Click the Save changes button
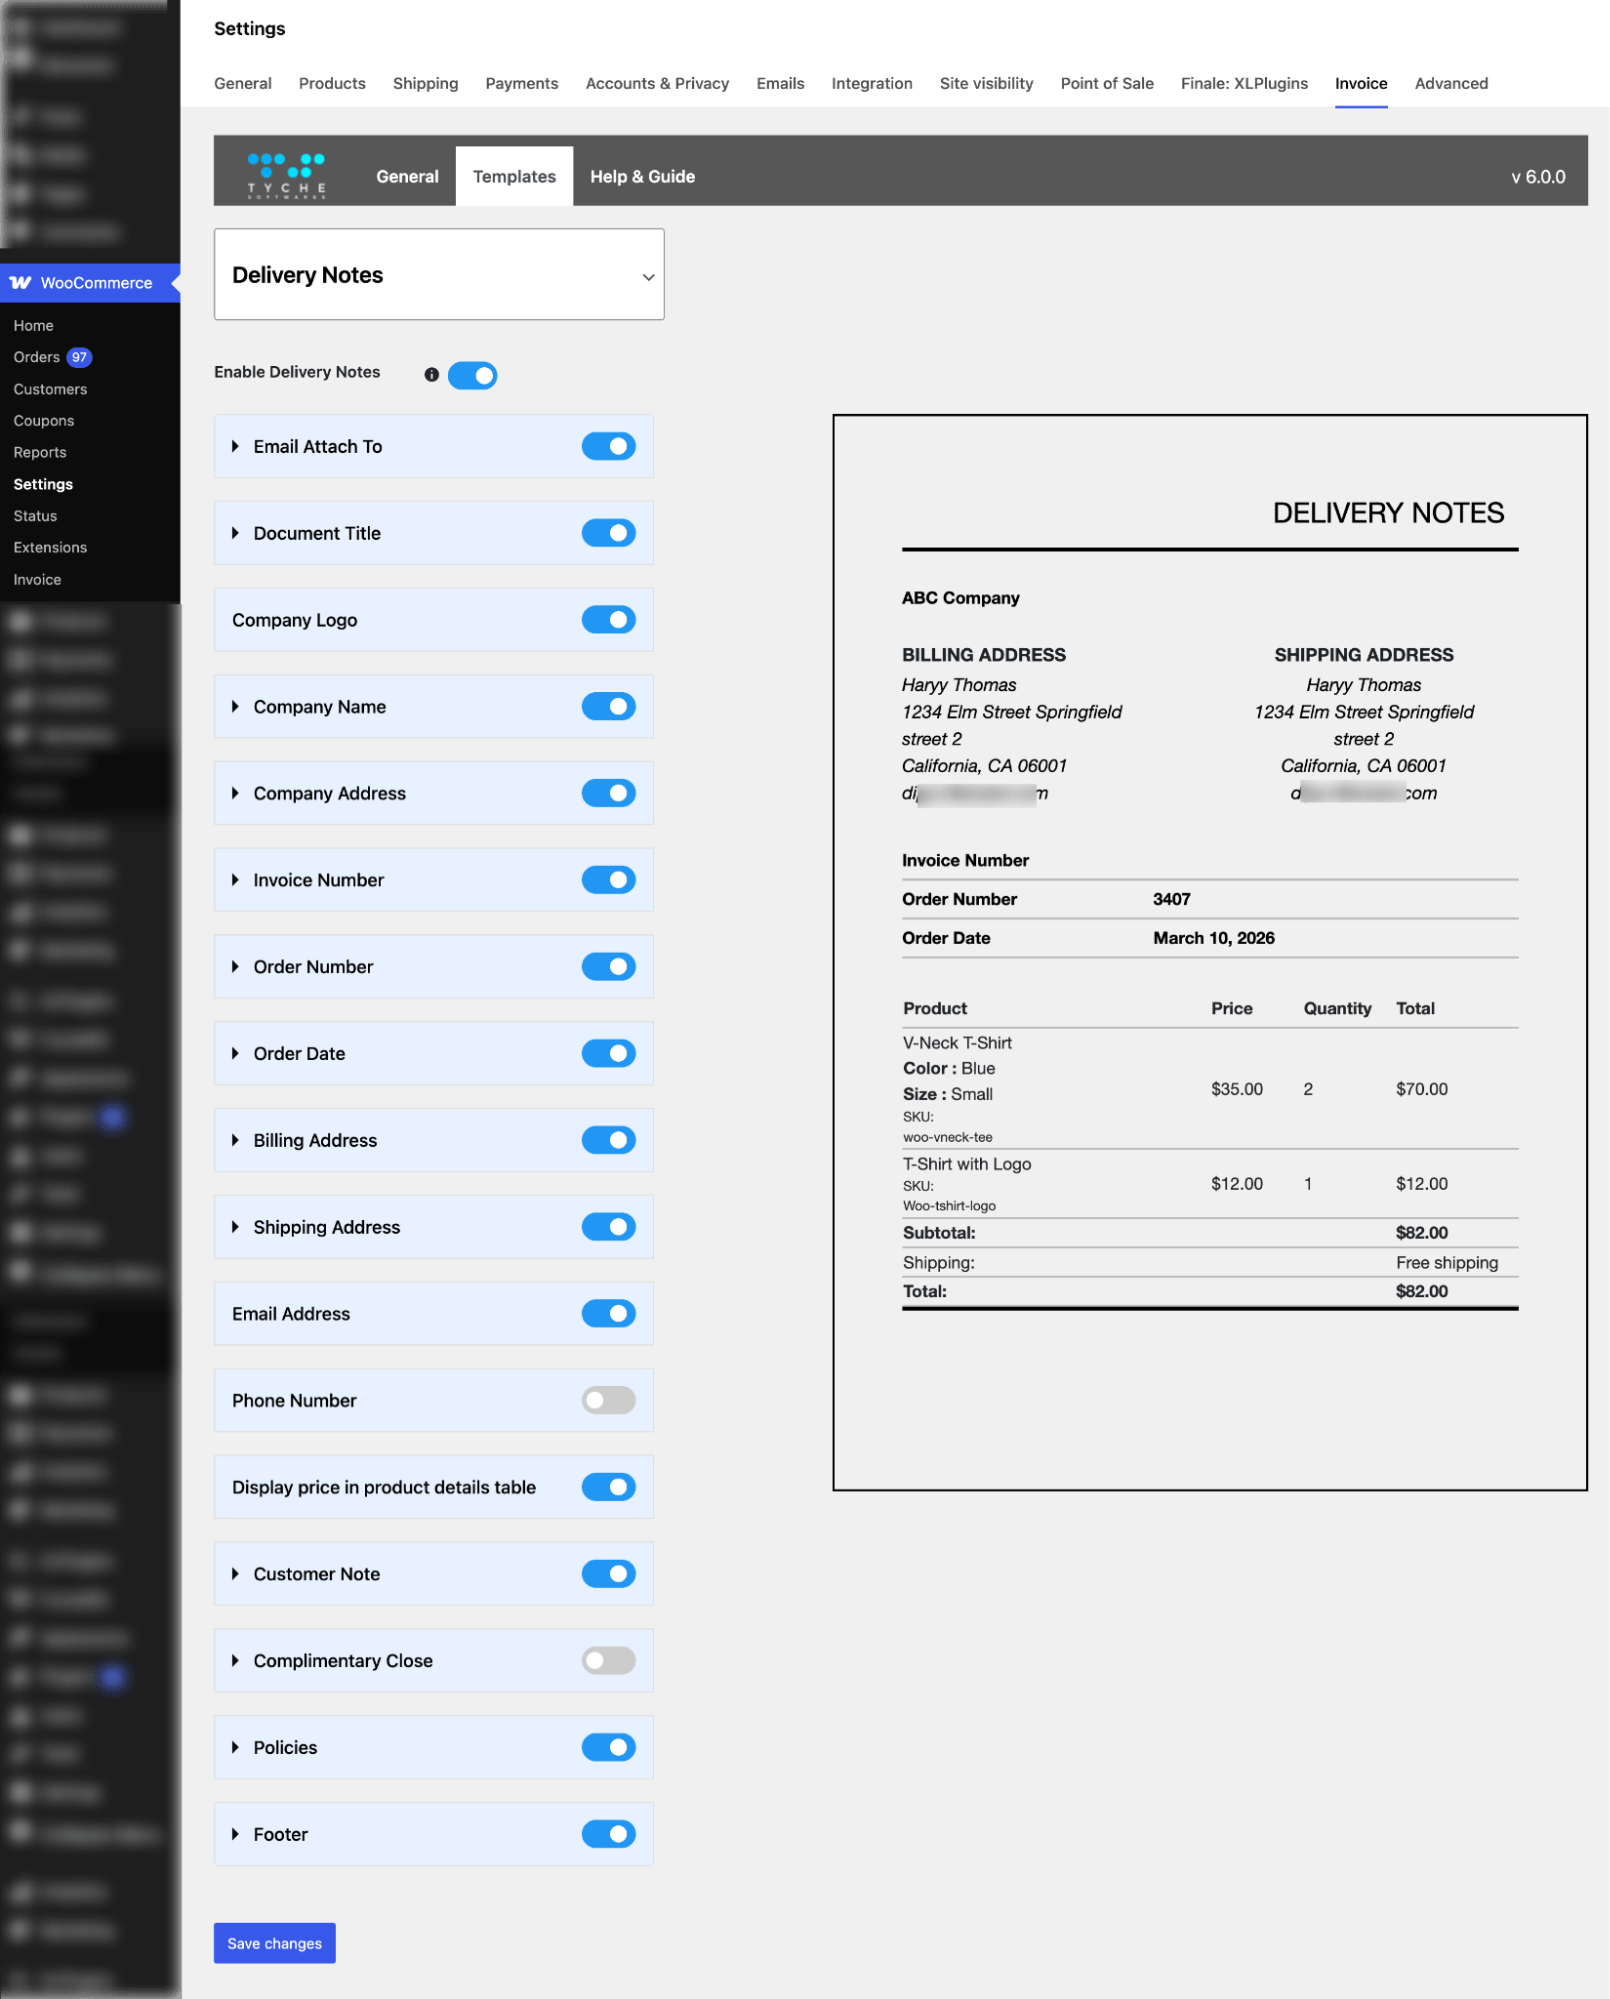Viewport: 1610px width, 1999px height. click(274, 1943)
